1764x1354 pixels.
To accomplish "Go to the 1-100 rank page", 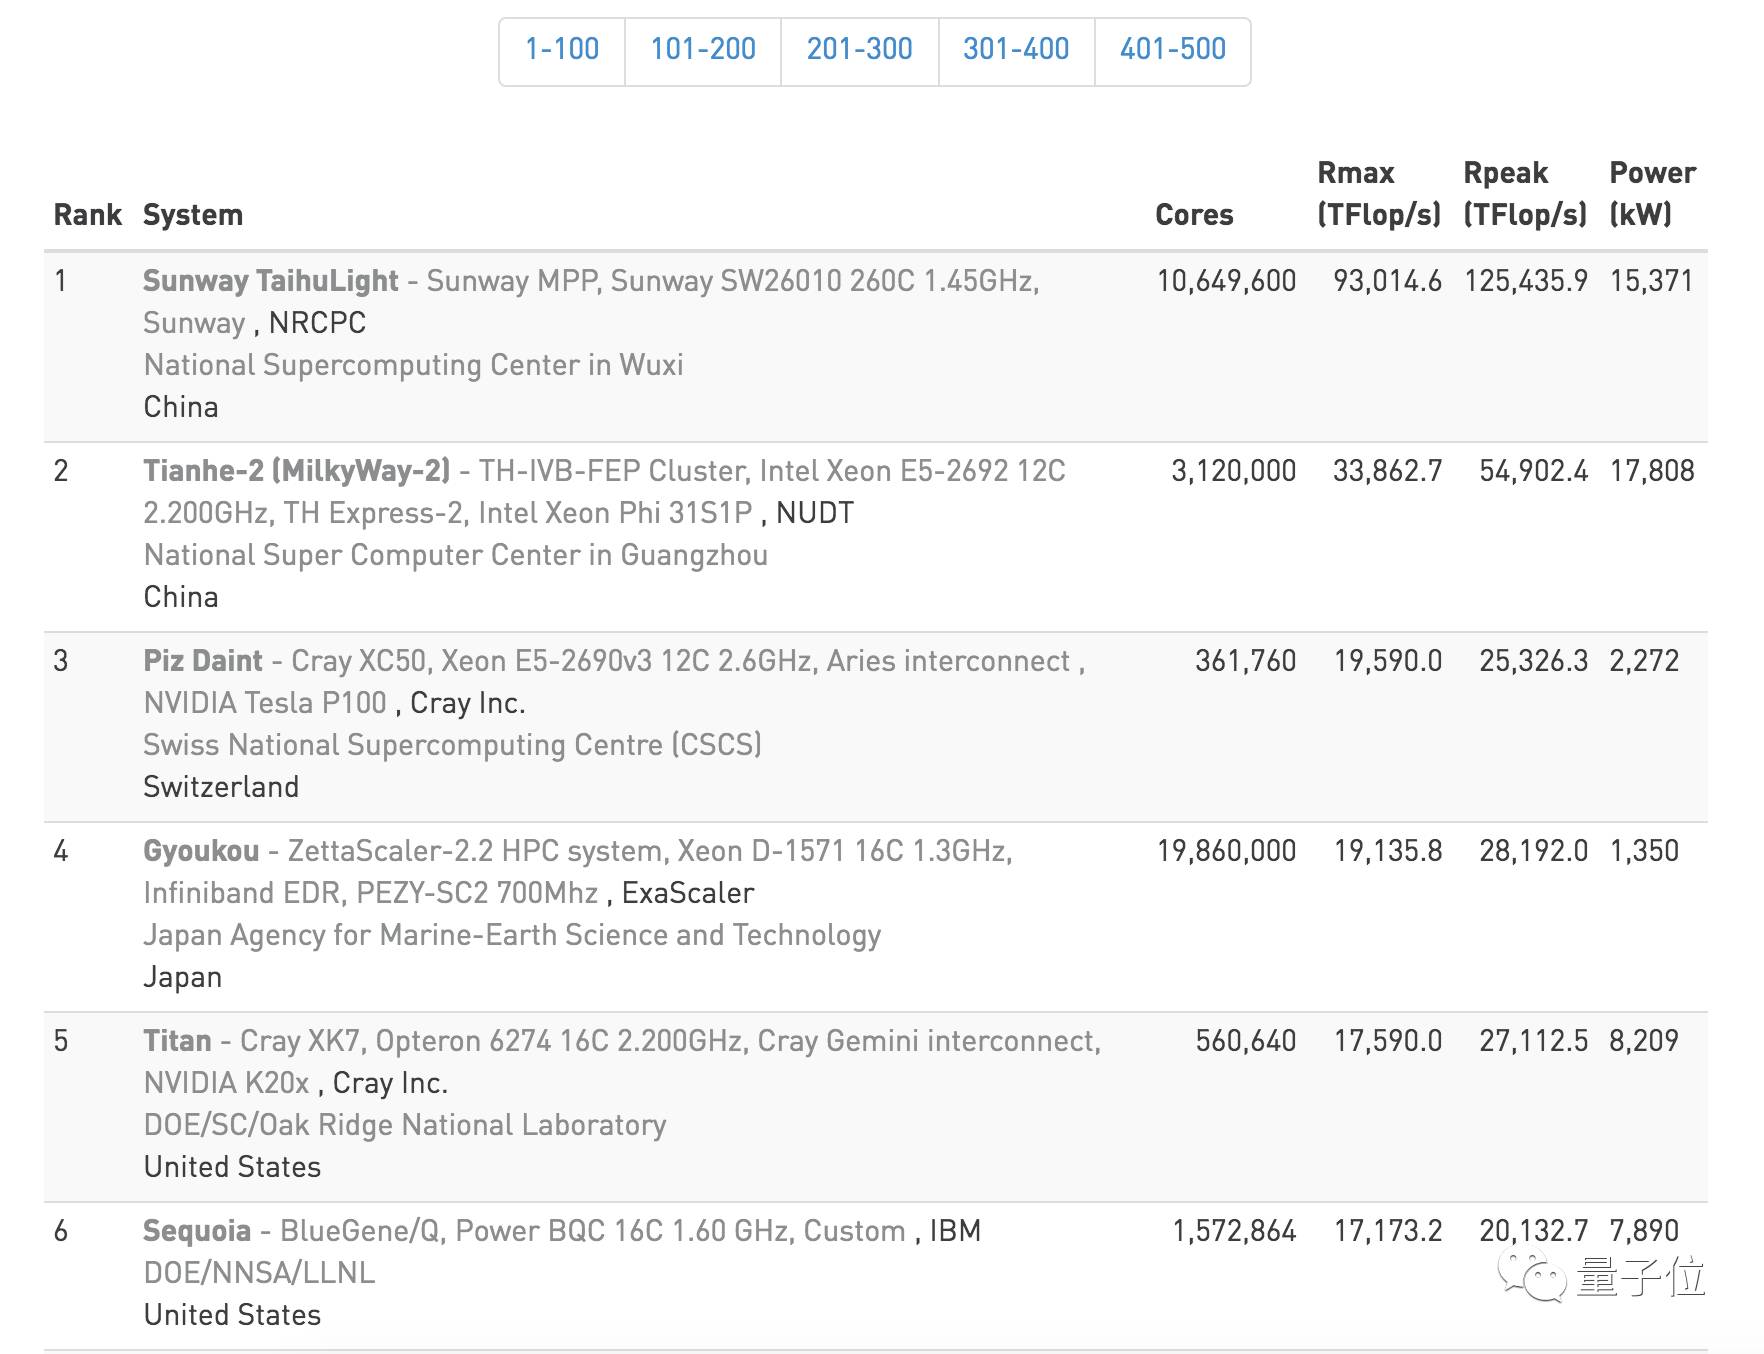I will tap(562, 50).
